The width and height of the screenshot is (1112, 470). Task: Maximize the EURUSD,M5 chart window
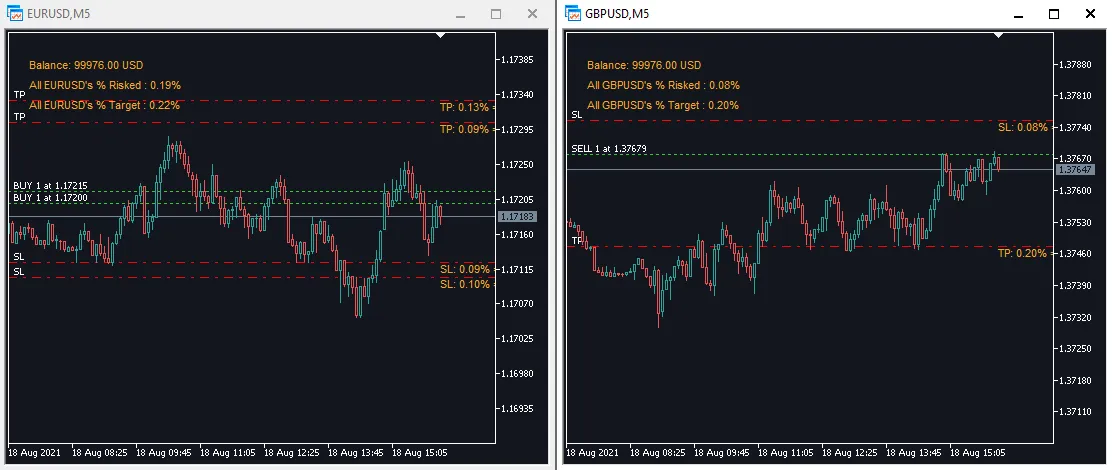pyautogui.click(x=495, y=14)
